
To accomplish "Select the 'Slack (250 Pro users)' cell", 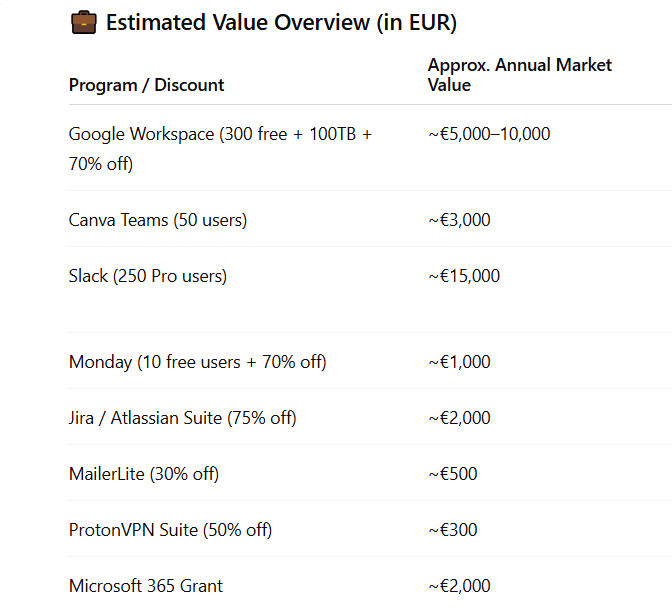I will click(x=148, y=276).
